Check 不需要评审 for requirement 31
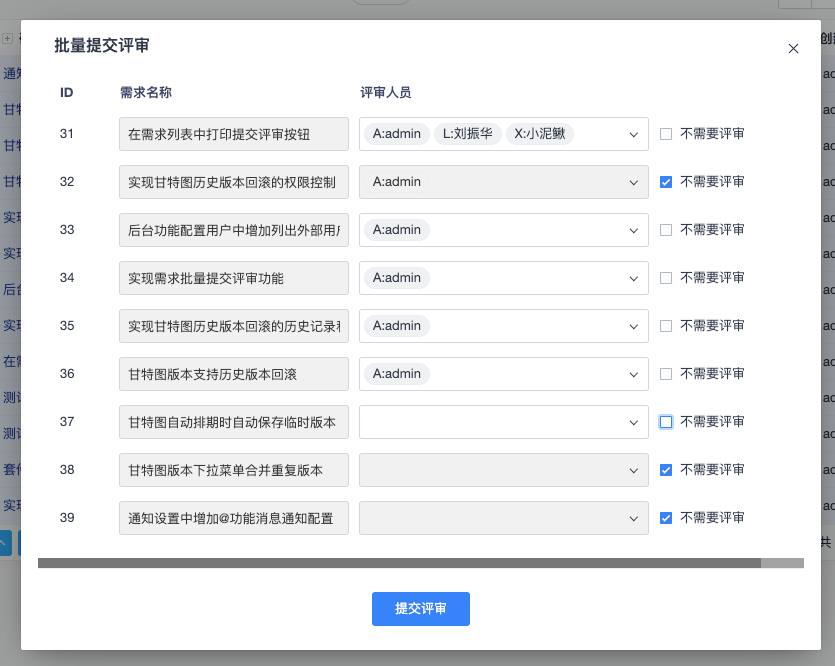Image resolution: width=835 pixels, height=666 pixels. (666, 134)
